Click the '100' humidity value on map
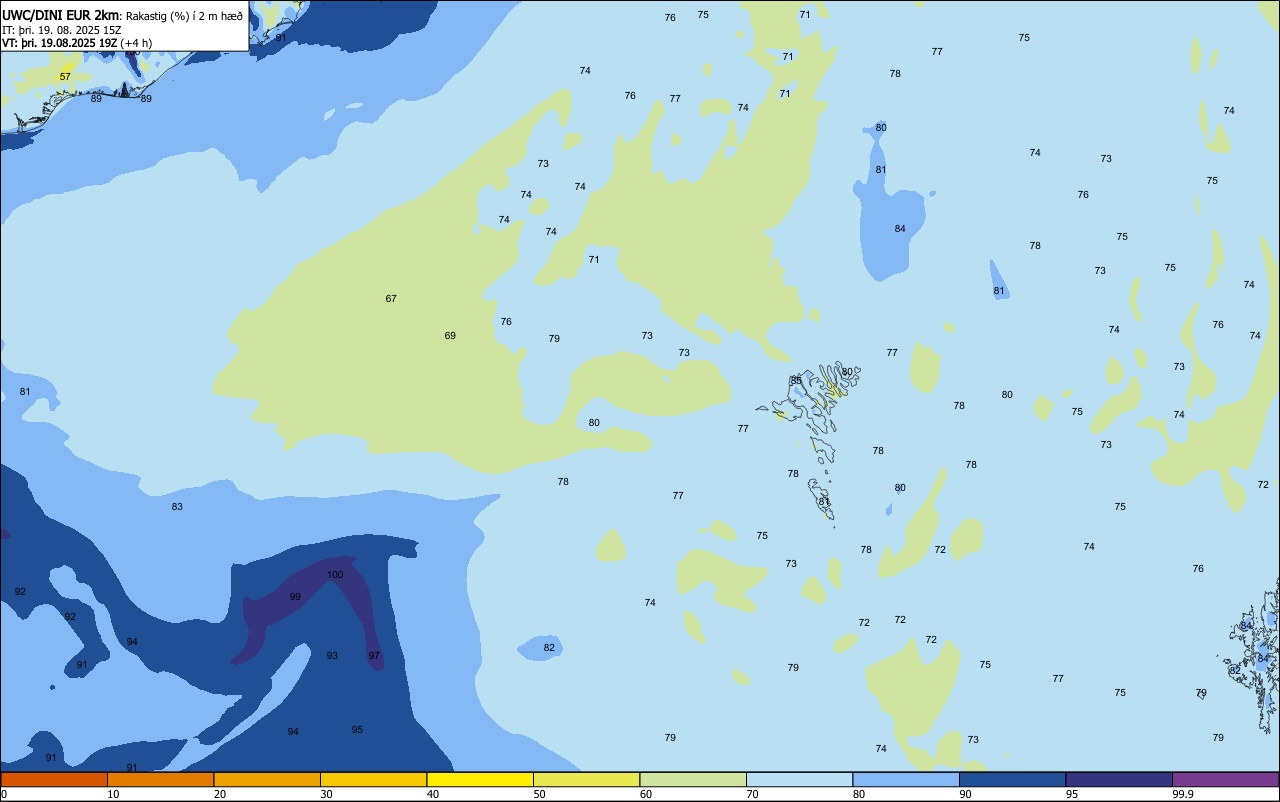This screenshot has height=802, width=1280. click(335, 574)
